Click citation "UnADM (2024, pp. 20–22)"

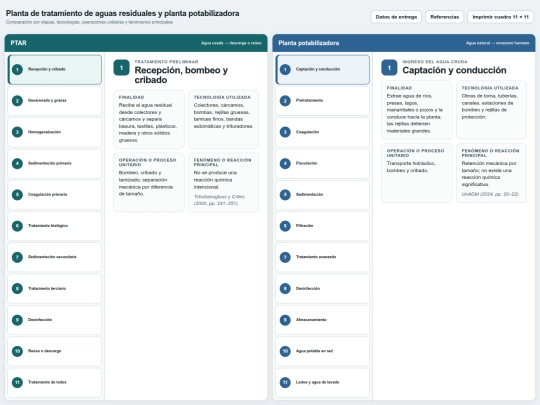pos(490,194)
